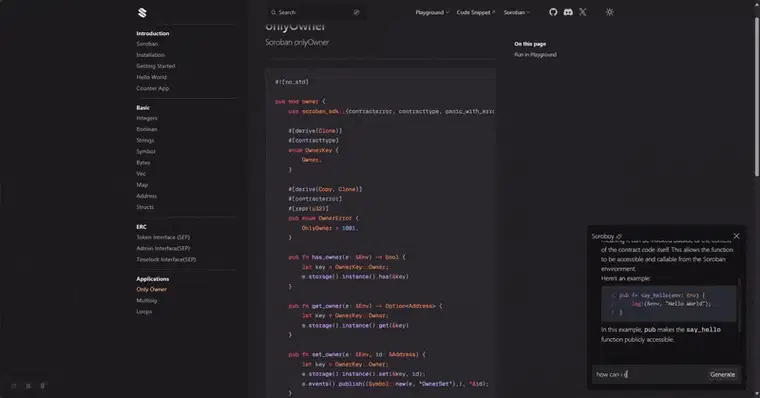Open the Code Snippet external link
Image resolution: width=760 pixels, height=398 pixels.
(x=475, y=12)
